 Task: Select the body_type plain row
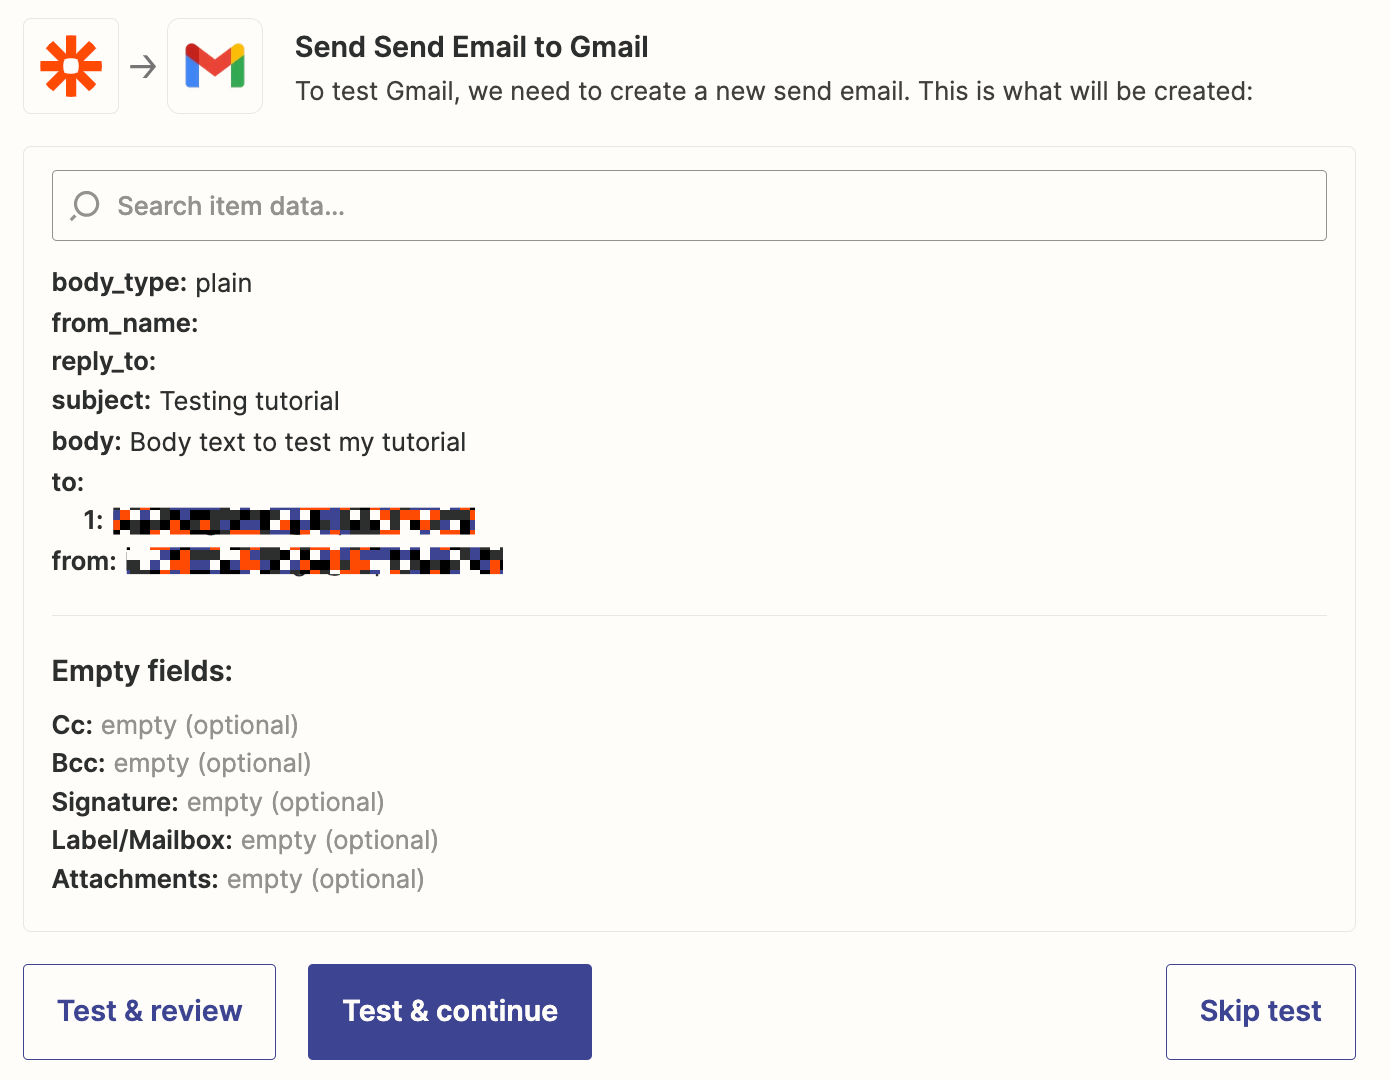pyautogui.click(x=152, y=283)
